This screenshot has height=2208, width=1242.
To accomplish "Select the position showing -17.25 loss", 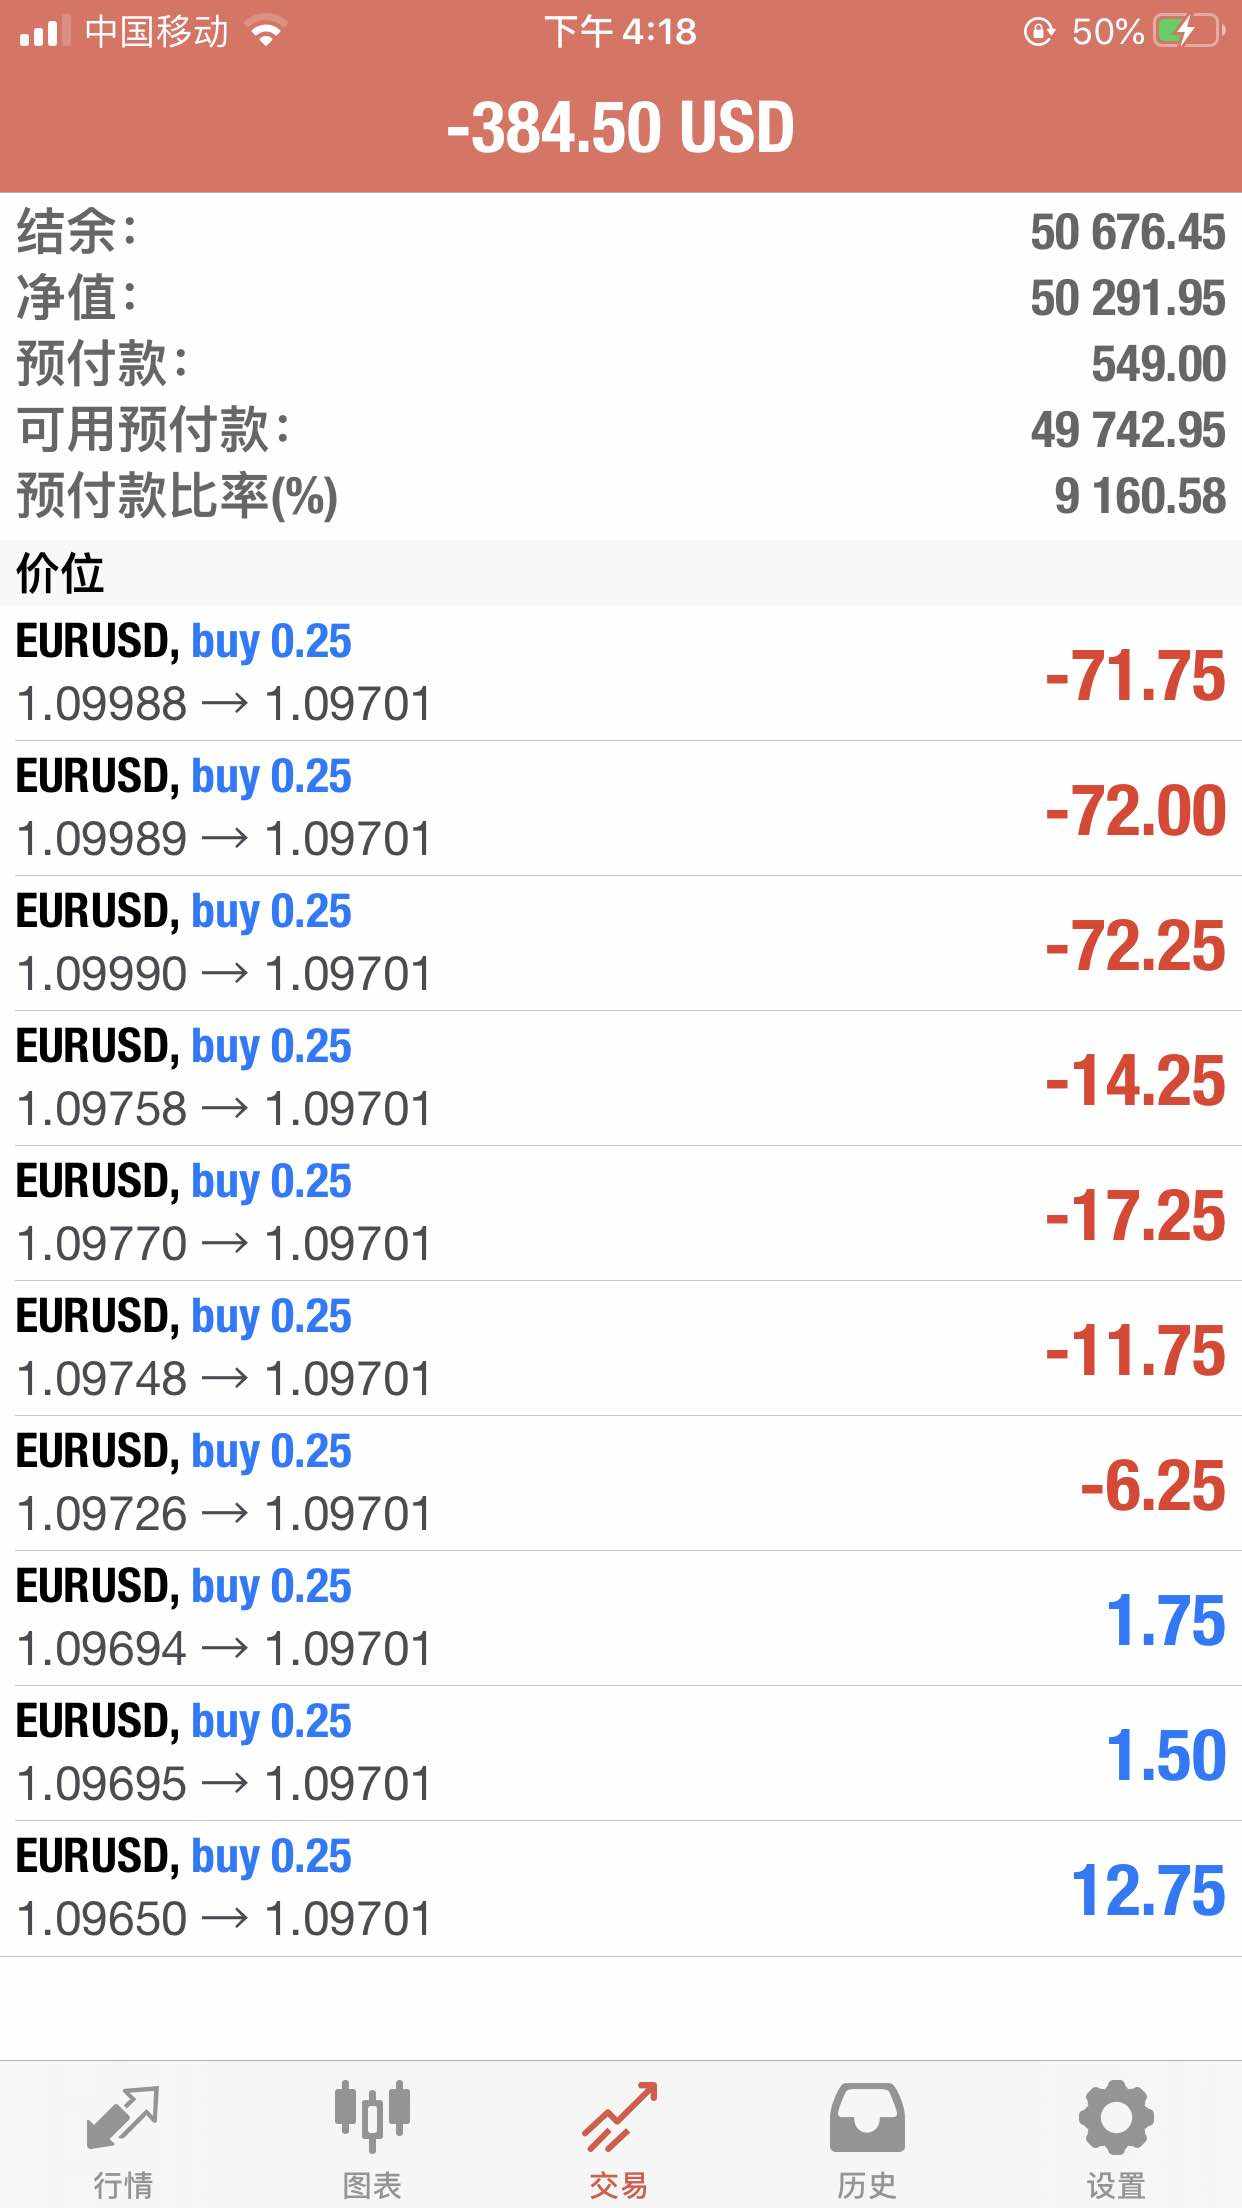I will coord(620,1213).
